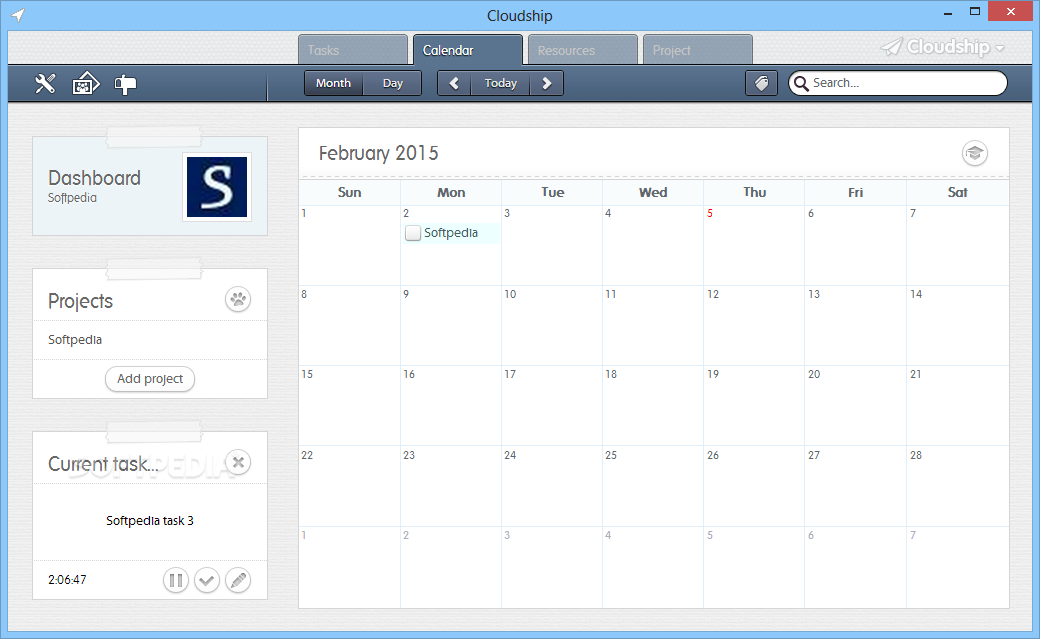Click the search magnifier icon
Viewport: 1040px width, 639px height.
click(801, 83)
